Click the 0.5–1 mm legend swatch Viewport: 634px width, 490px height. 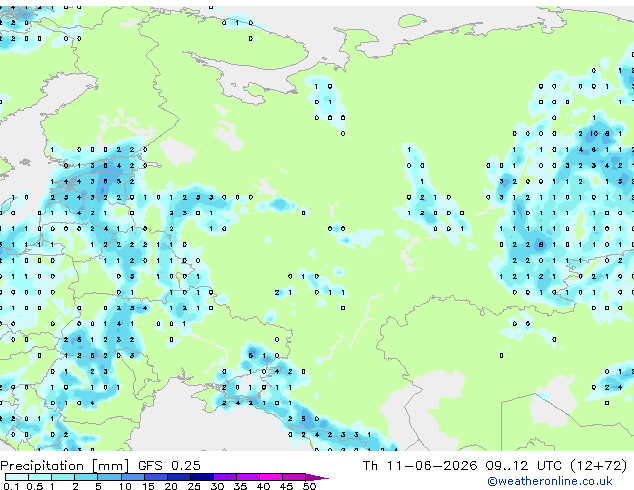pyautogui.click(x=40, y=477)
